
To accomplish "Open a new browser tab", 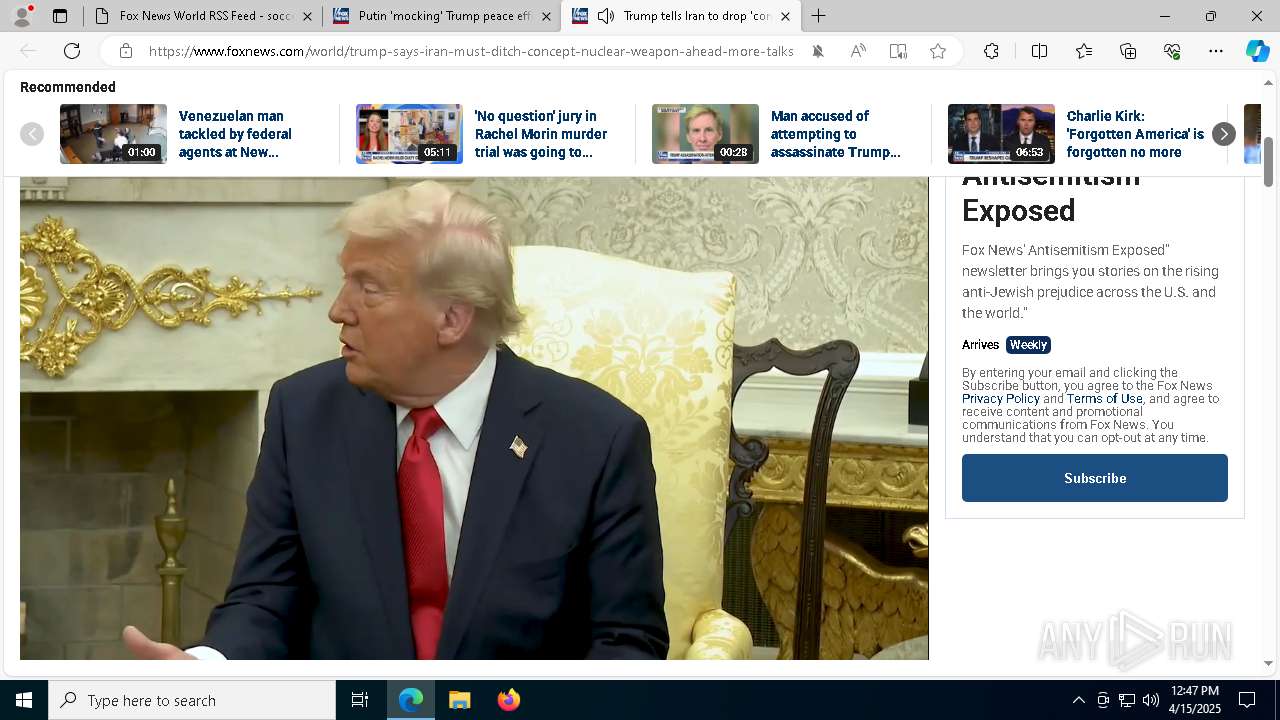I will (x=818, y=16).
